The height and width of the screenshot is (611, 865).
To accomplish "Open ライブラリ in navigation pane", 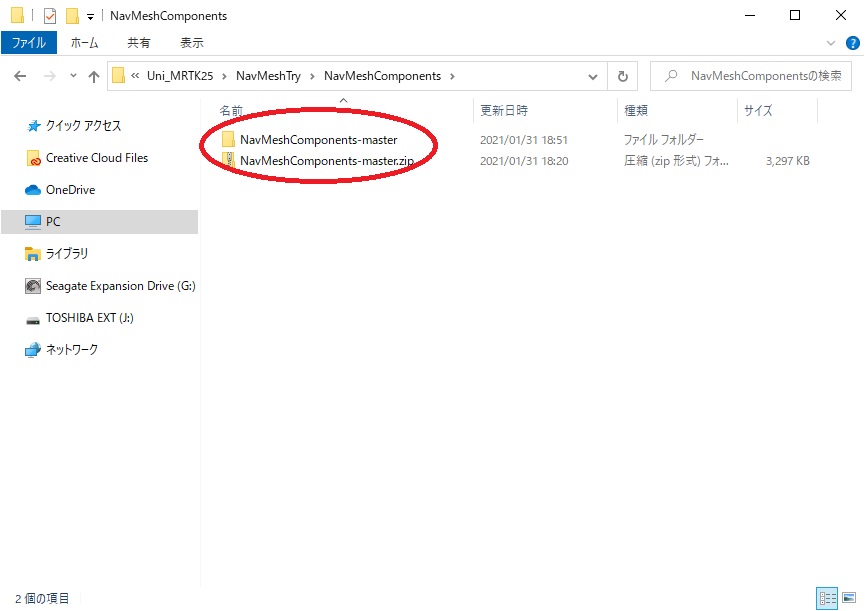I will 67,254.
